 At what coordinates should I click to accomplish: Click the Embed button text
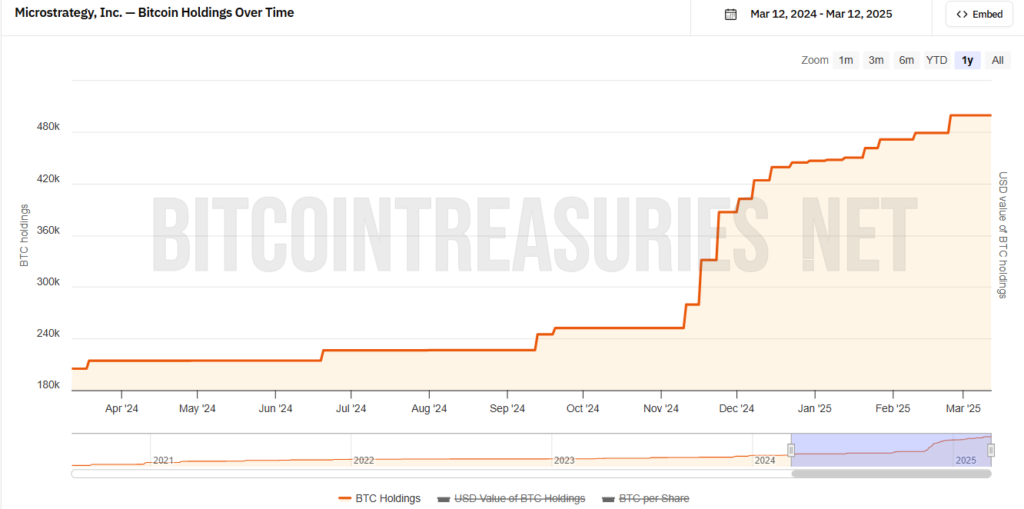[x=988, y=14]
